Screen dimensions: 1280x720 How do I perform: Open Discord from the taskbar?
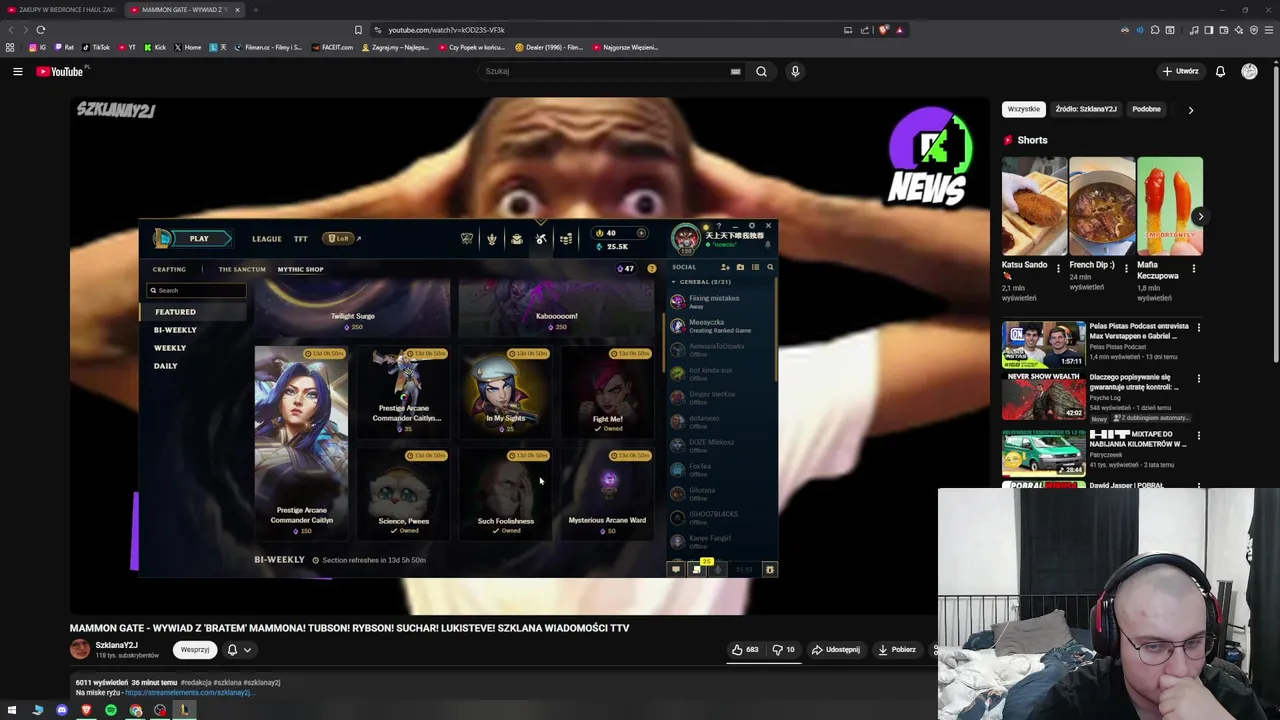(62, 710)
